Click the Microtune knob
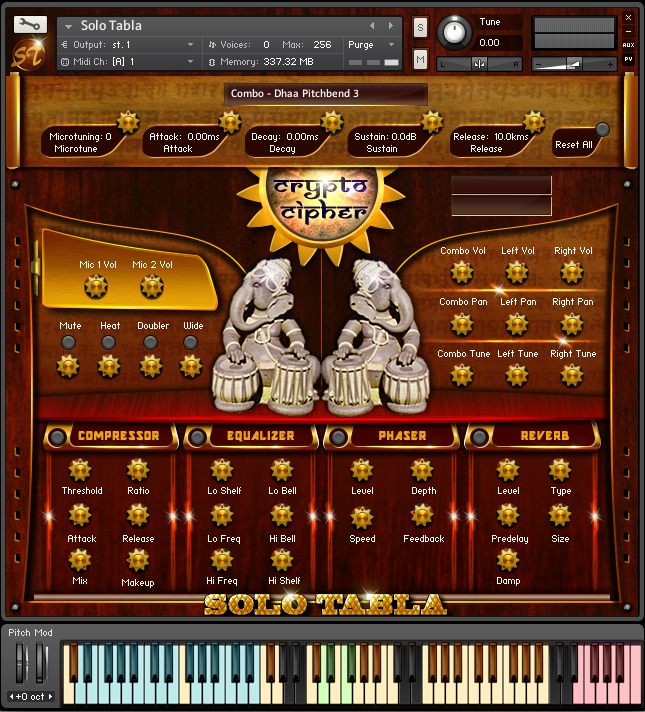Screen dimensions: 645x712 click(x=128, y=122)
